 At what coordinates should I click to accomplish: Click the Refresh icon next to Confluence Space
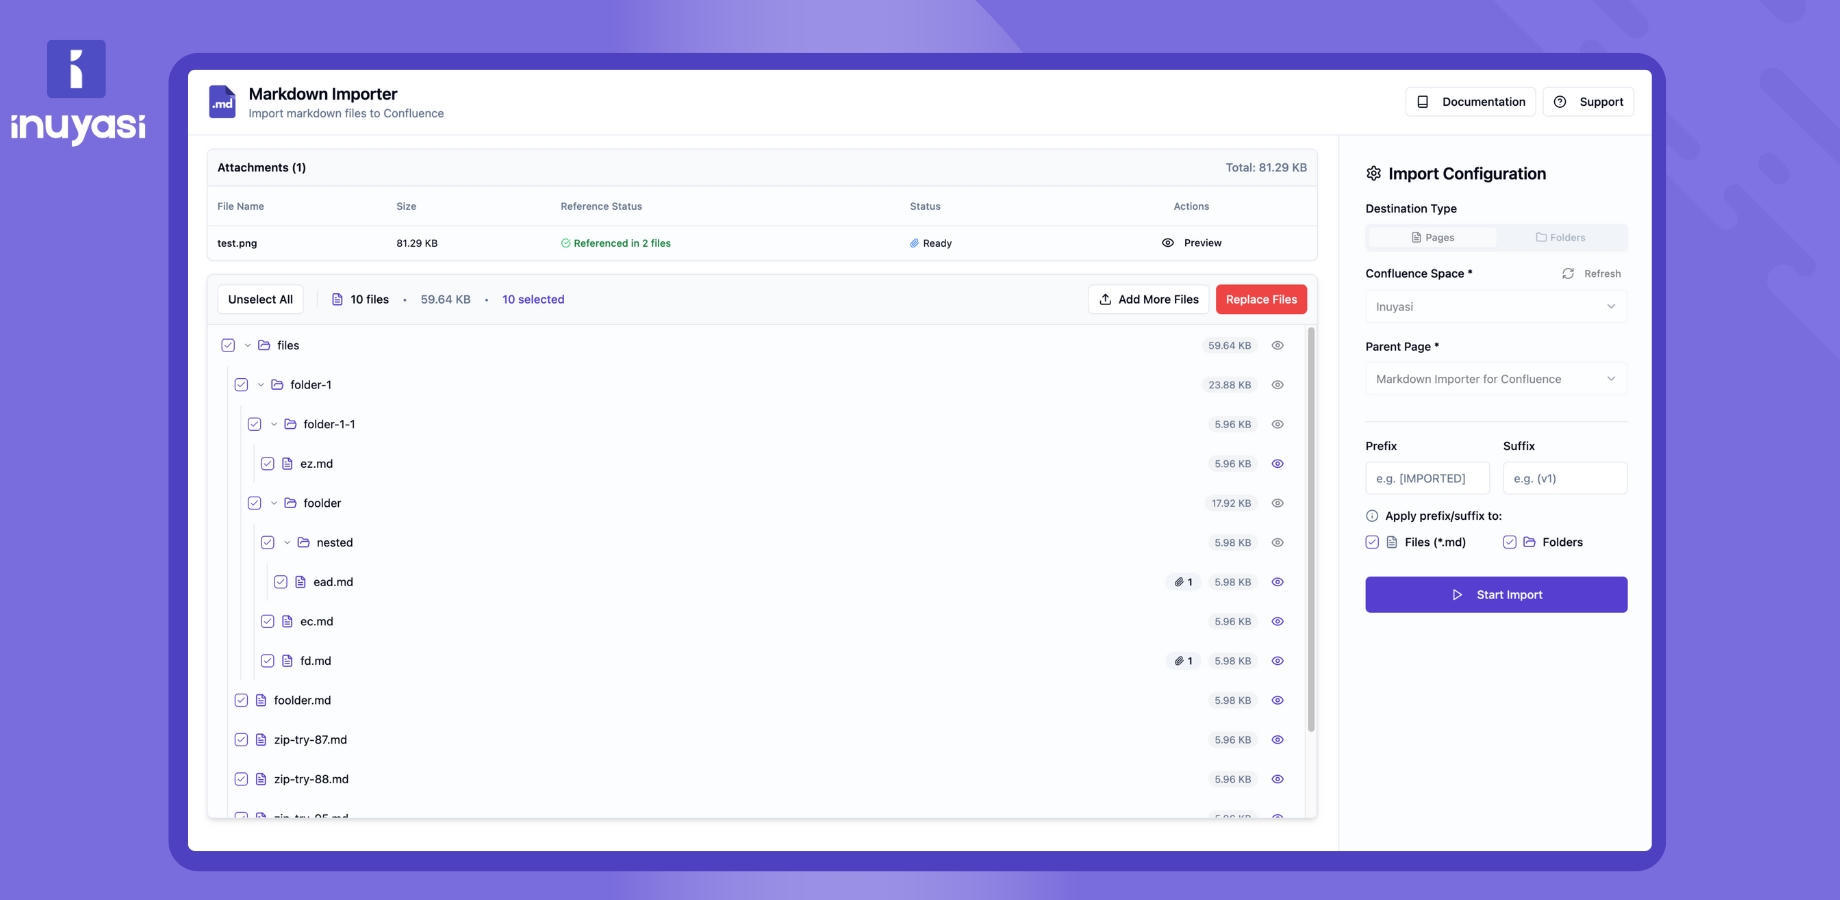click(x=1568, y=274)
